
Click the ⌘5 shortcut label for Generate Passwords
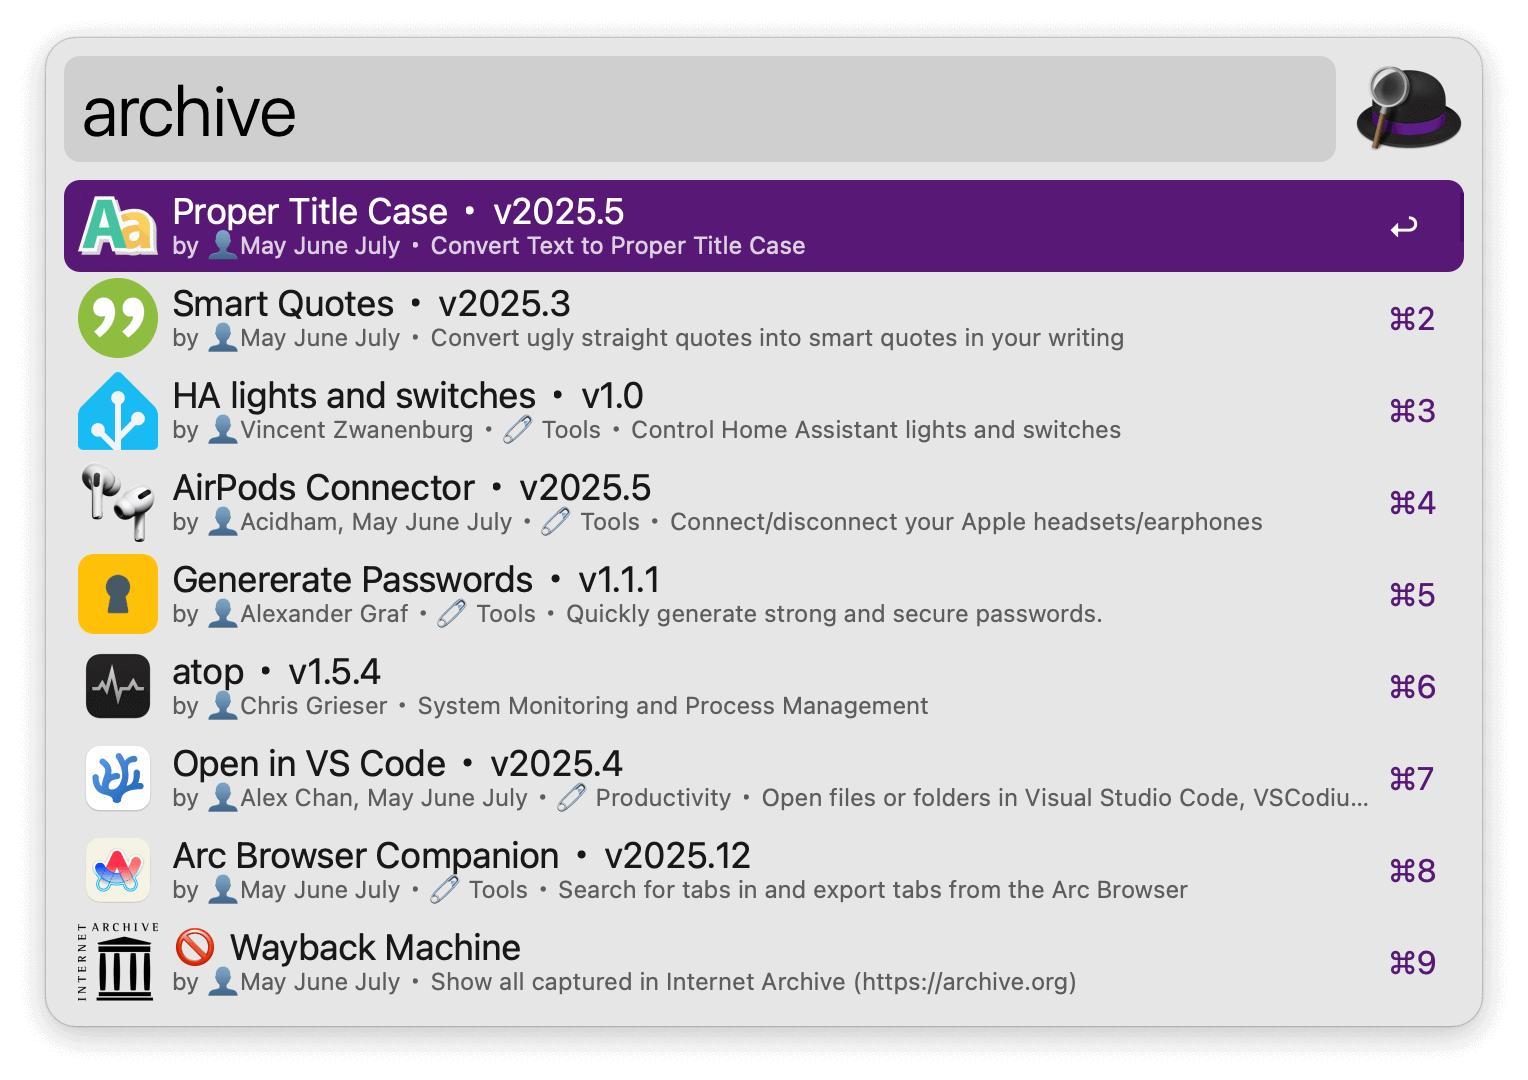pyautogui.click(x=1412, y=595)
